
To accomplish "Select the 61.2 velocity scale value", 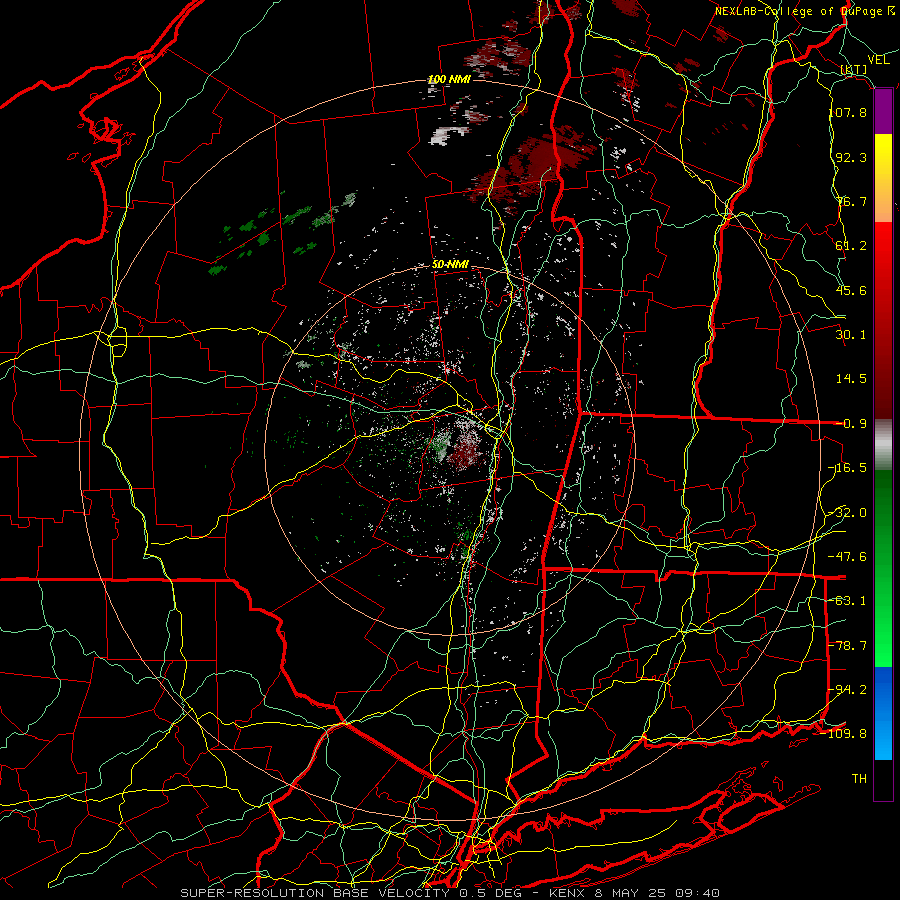I will pos(851,246).
